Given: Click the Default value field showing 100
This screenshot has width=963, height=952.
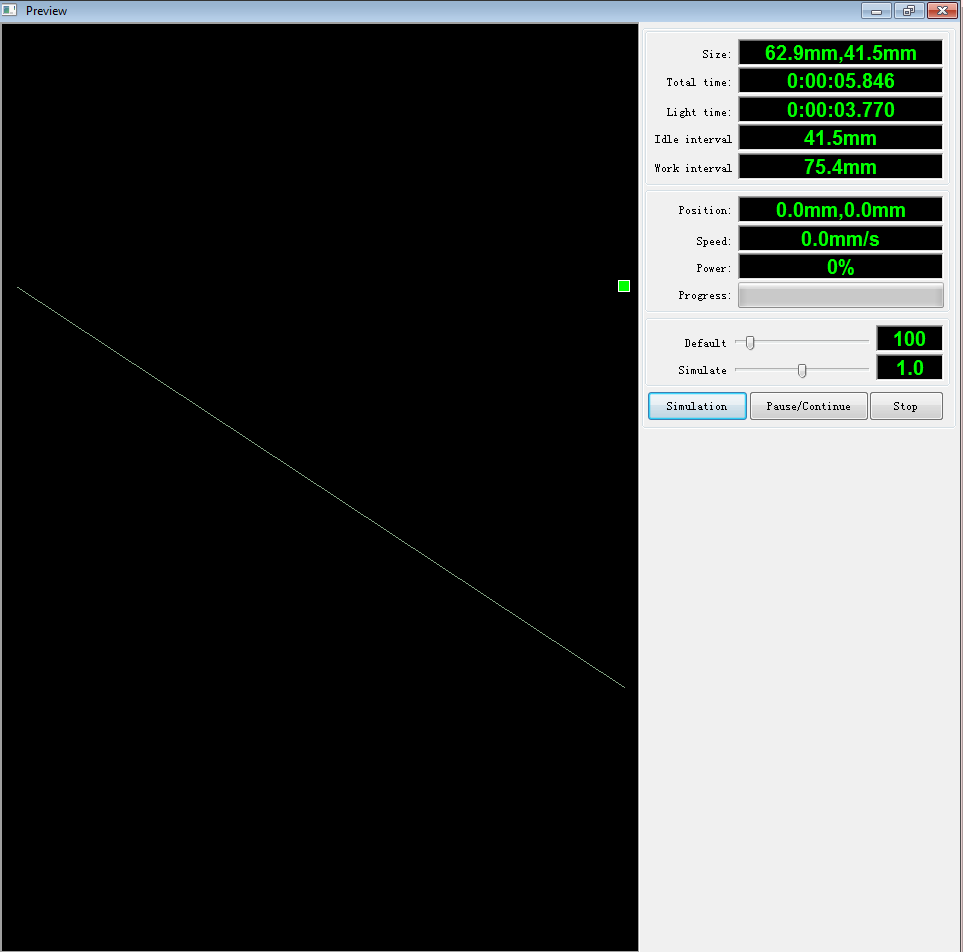Looking at the screenshot, I should tap(909, 339).
